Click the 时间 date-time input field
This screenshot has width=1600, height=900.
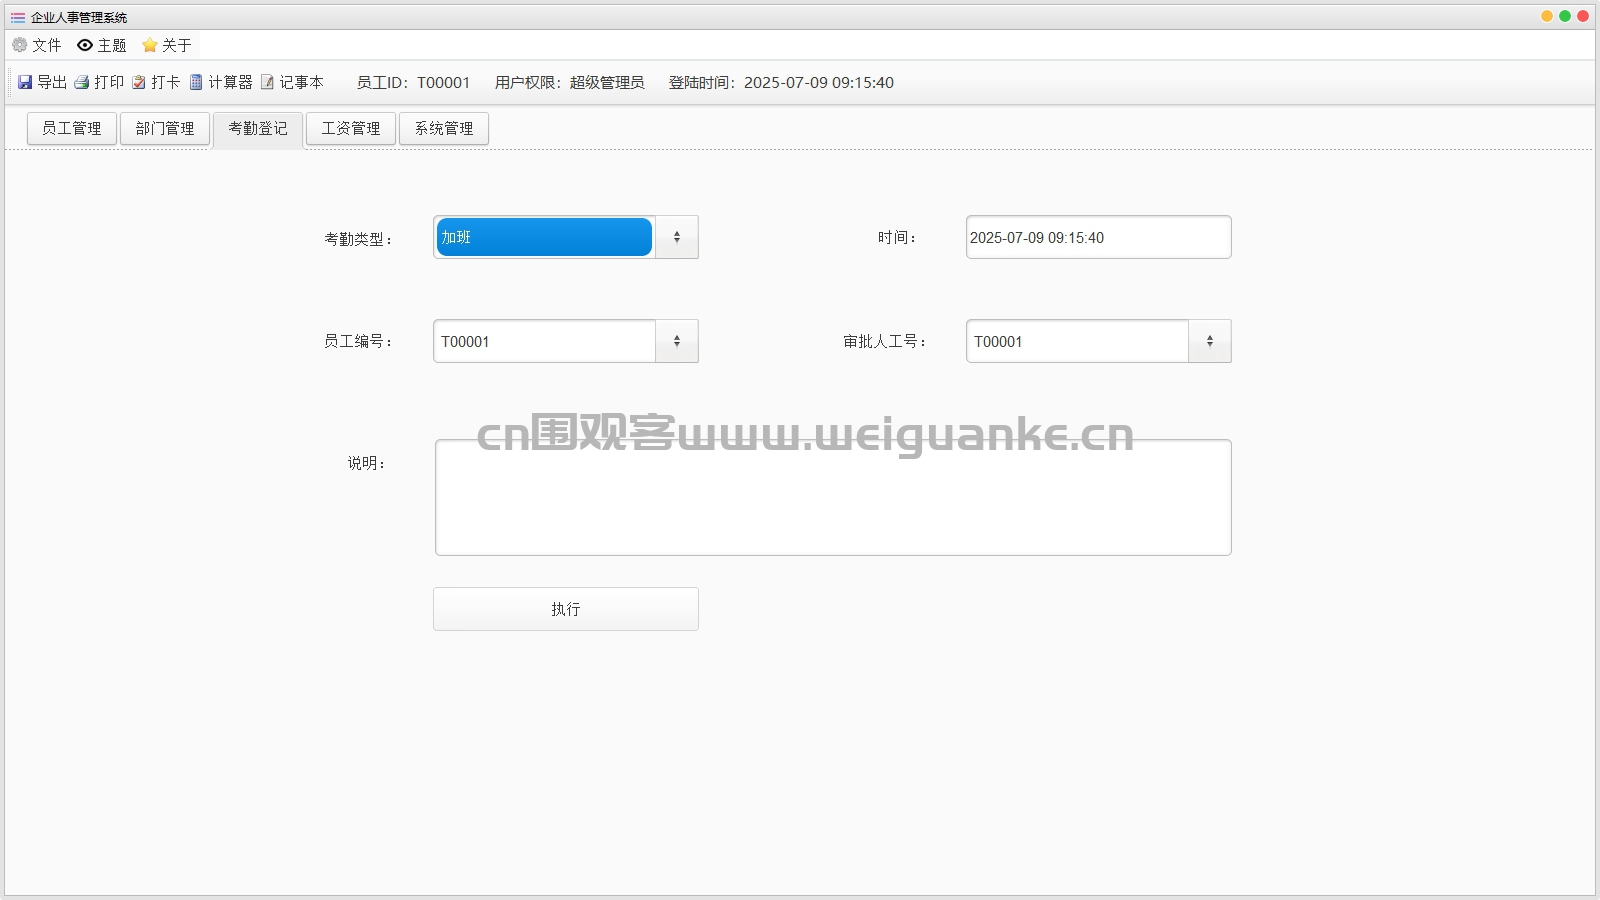[1099, 237]
